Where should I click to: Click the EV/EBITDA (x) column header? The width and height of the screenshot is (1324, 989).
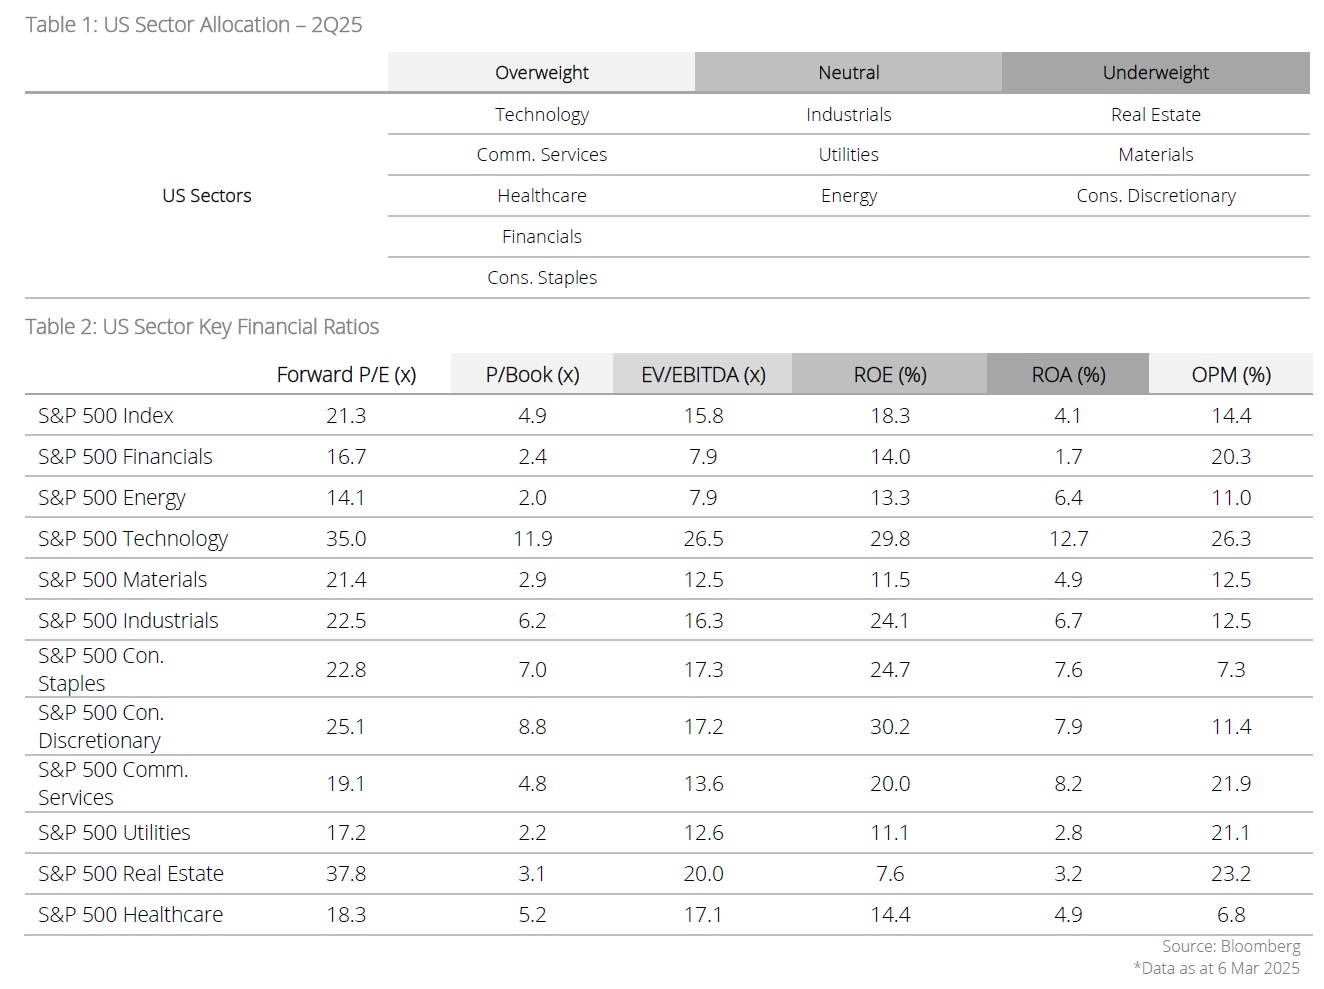pos(703,375)
